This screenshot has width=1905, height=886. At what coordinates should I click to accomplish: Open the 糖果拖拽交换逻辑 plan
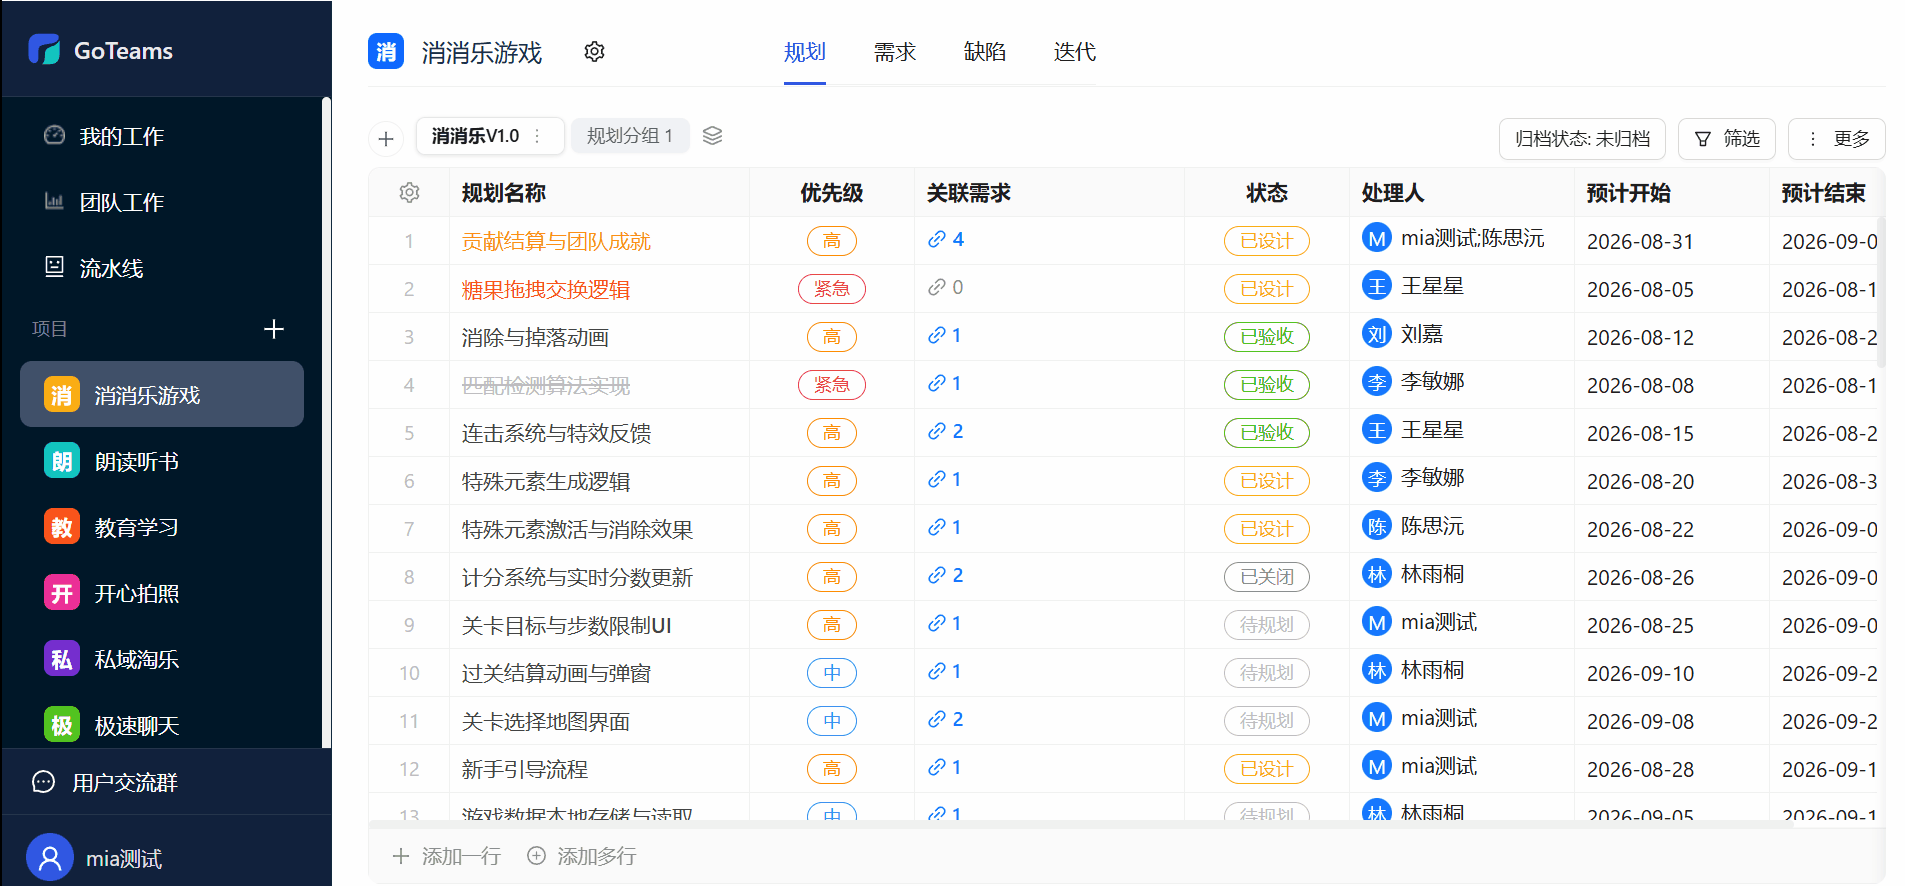[546, 289]
